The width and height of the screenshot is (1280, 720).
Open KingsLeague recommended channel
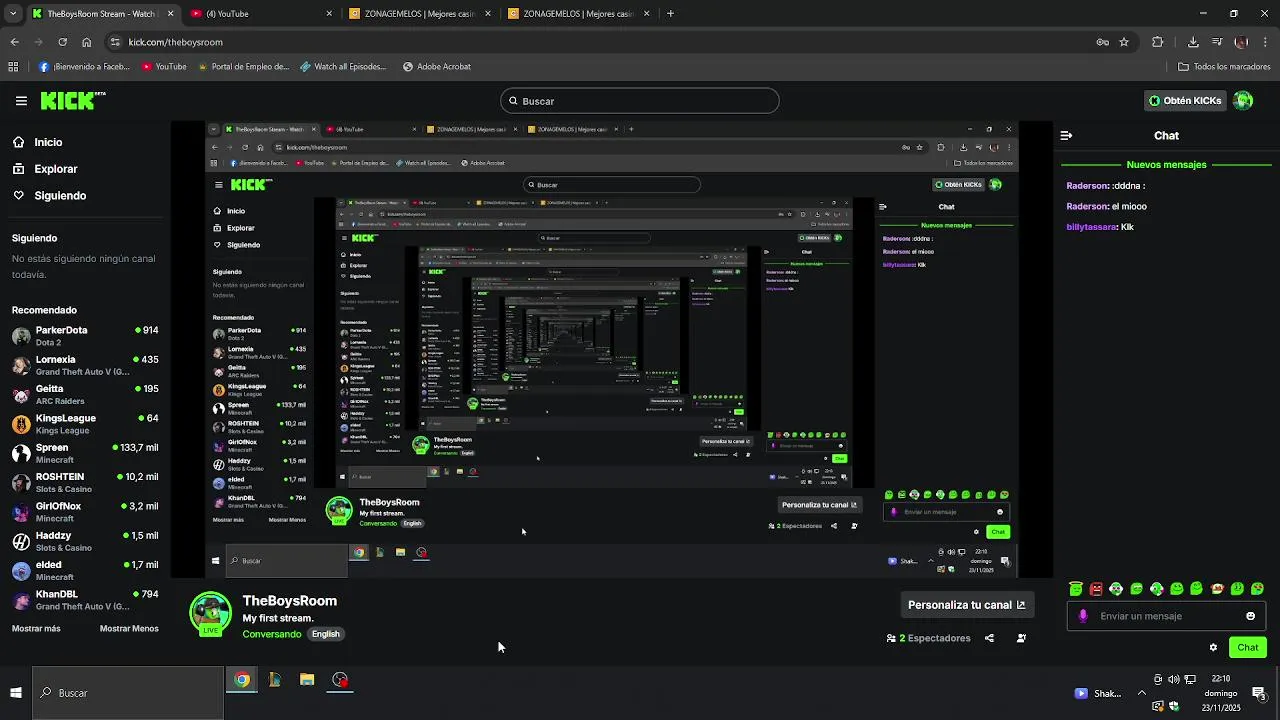pyautogui.click(x=85, y=423)
